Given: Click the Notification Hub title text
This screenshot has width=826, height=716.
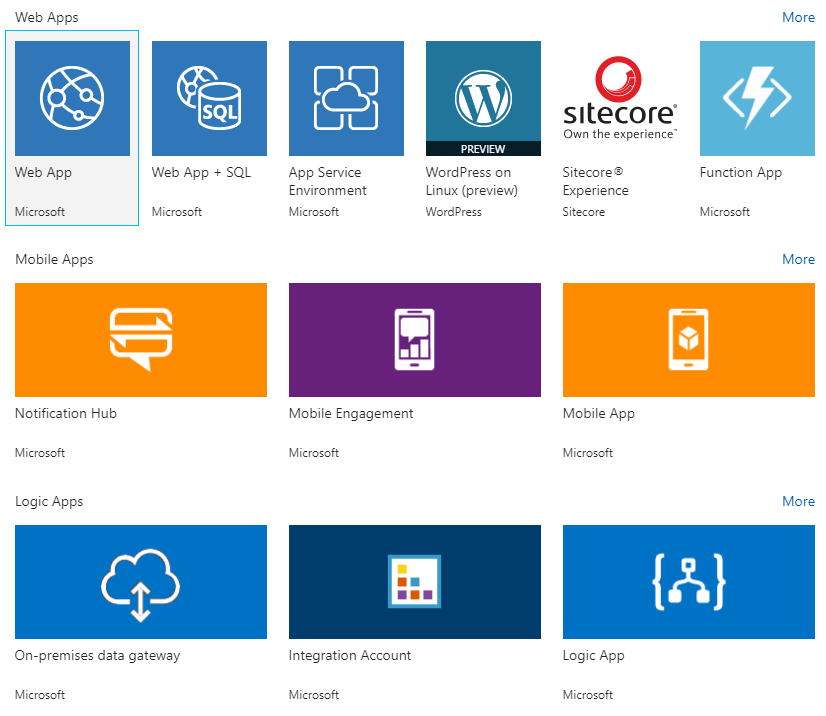Looking at the screenshot, I should click(66, 413).
